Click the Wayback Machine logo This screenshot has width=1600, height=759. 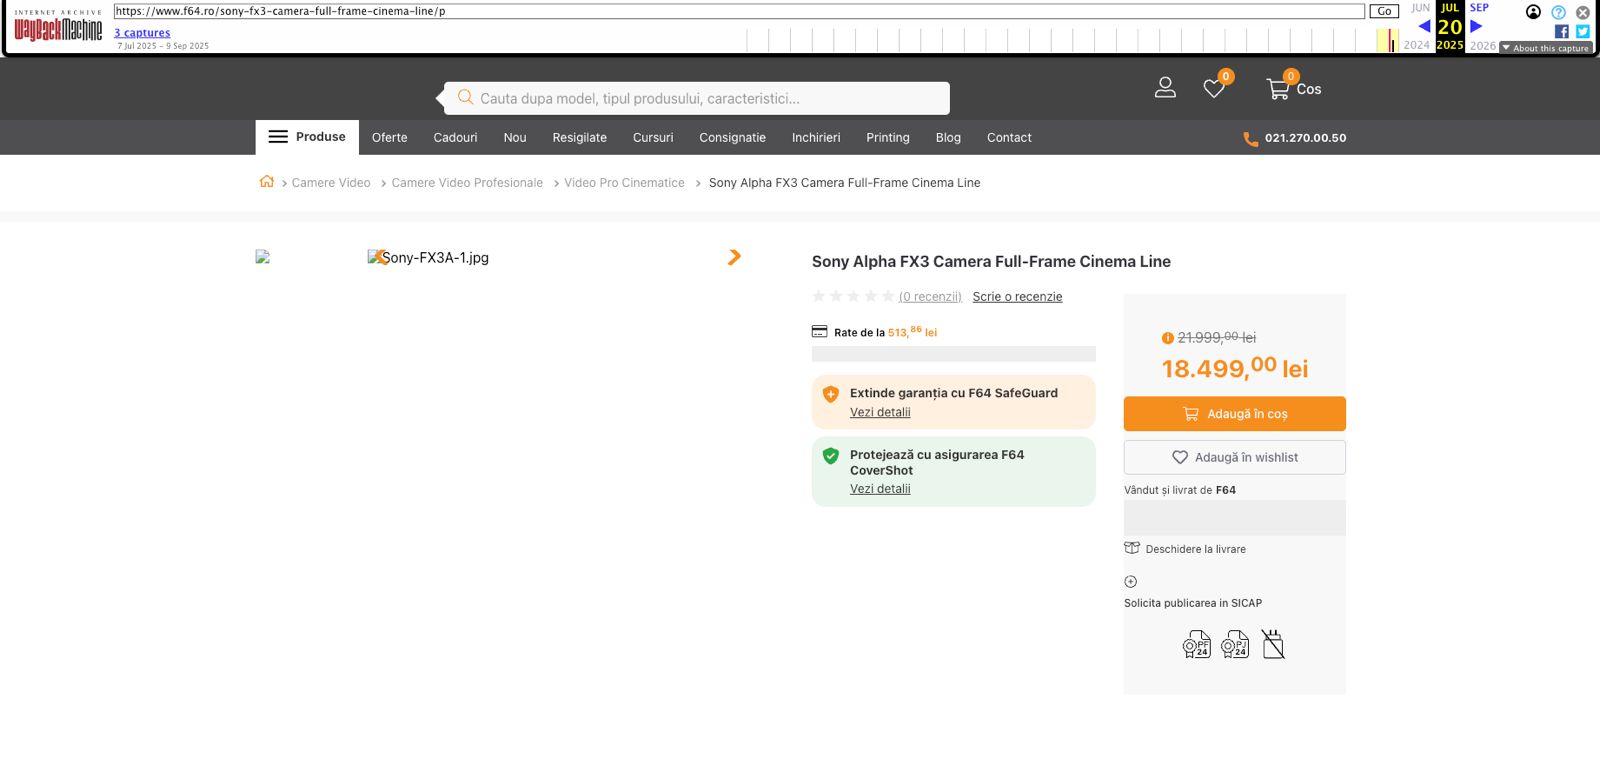[x=58, y=27]
